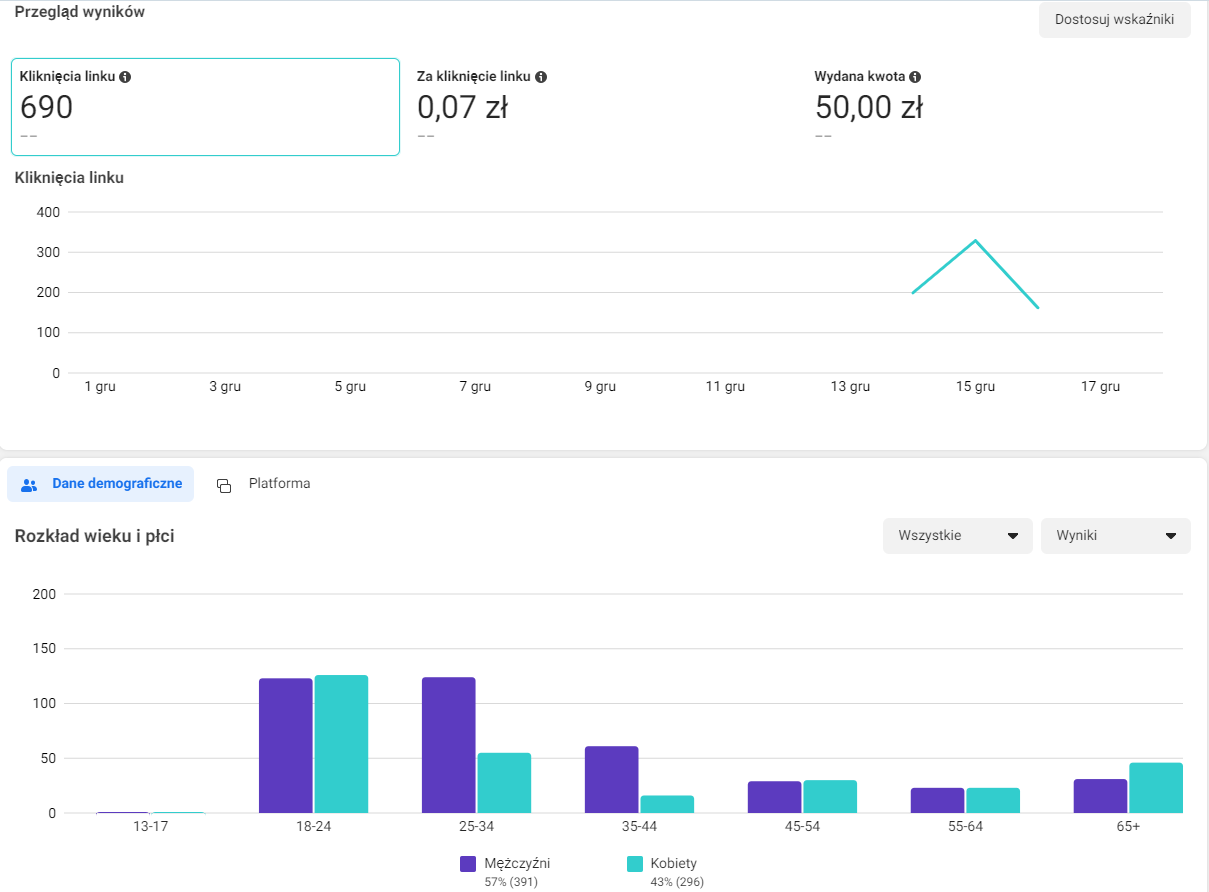Open the Wyniki dropdown menu
Viewport: 1209px width, 892px height.
(1115, 536)
